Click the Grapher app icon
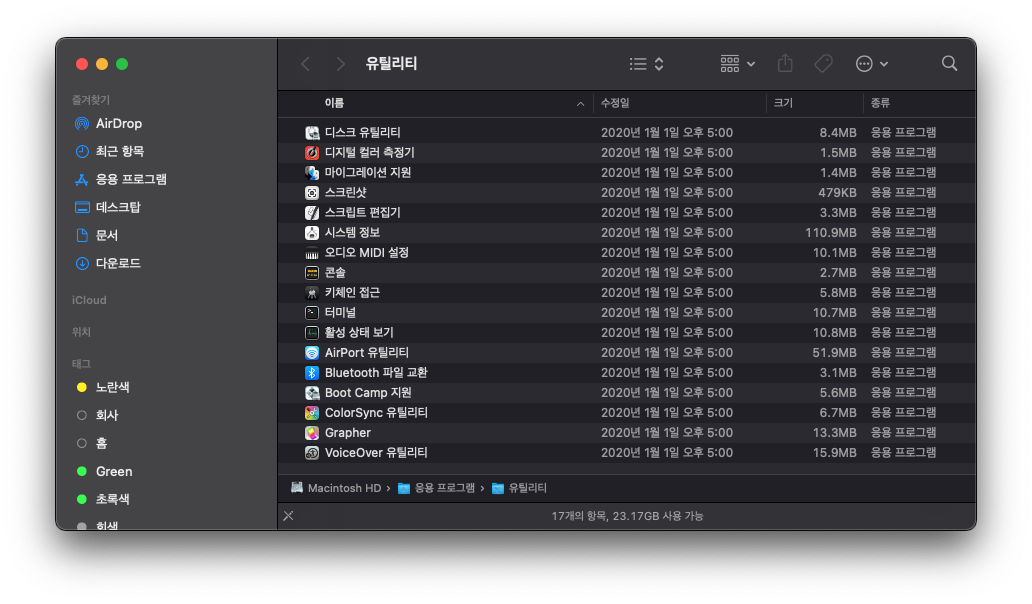The height and width of the screenshot is (604, 1032). pos(312,433)
